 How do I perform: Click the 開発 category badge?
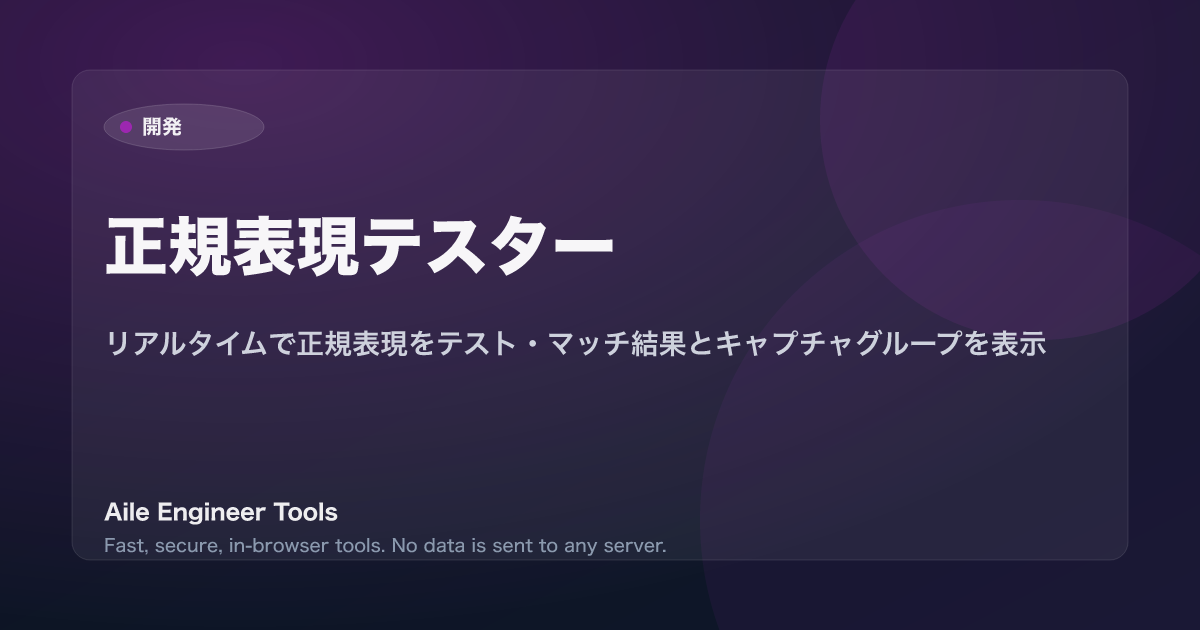184,127
